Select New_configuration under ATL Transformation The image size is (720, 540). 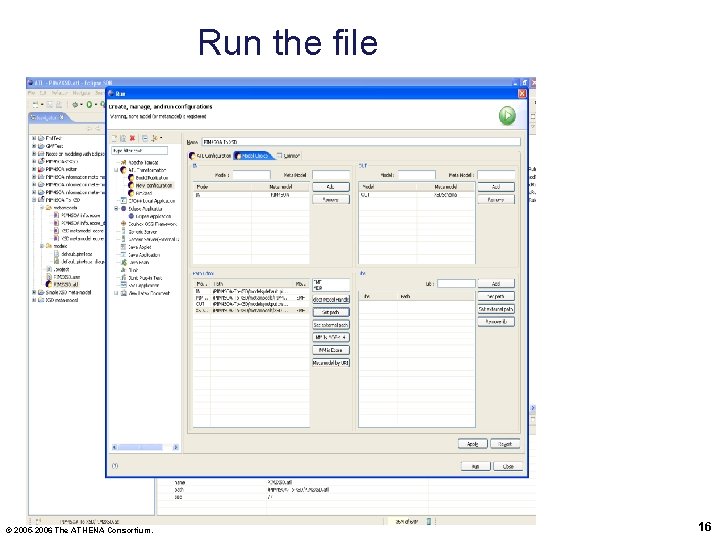pyautogui.click(x=150, y=186)
